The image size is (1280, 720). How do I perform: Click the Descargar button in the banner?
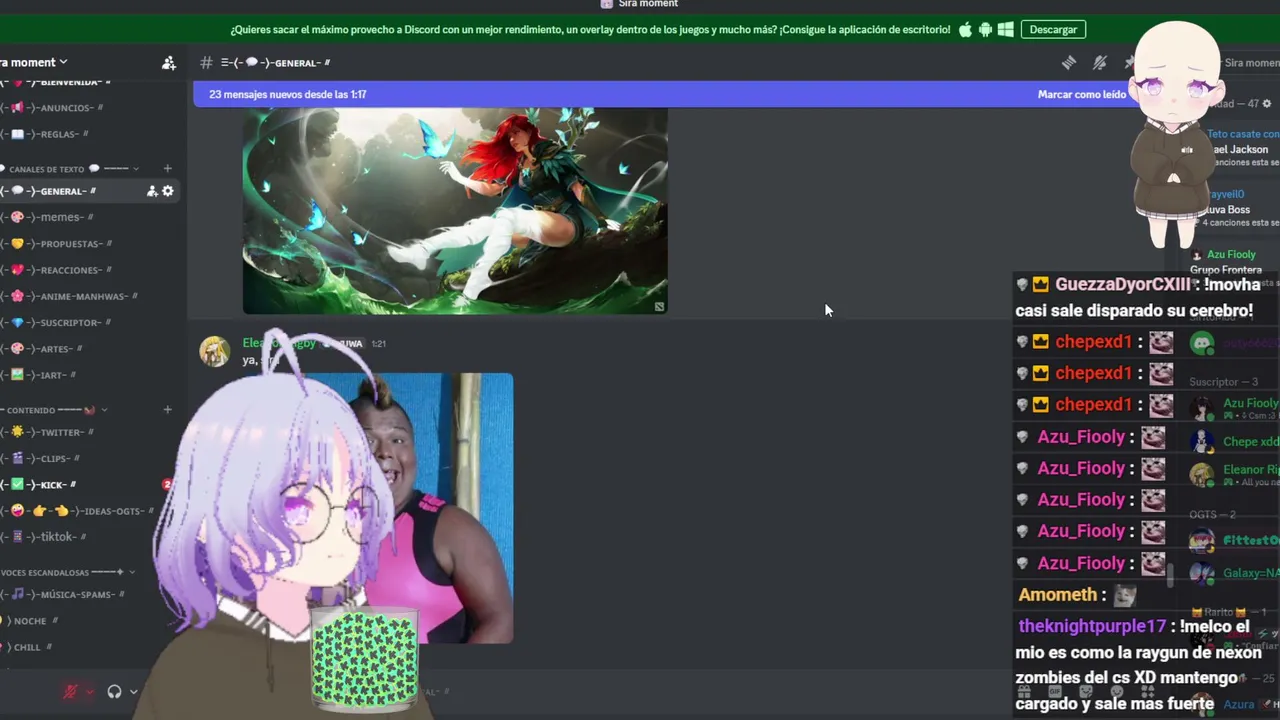[x=1053, y=30]
